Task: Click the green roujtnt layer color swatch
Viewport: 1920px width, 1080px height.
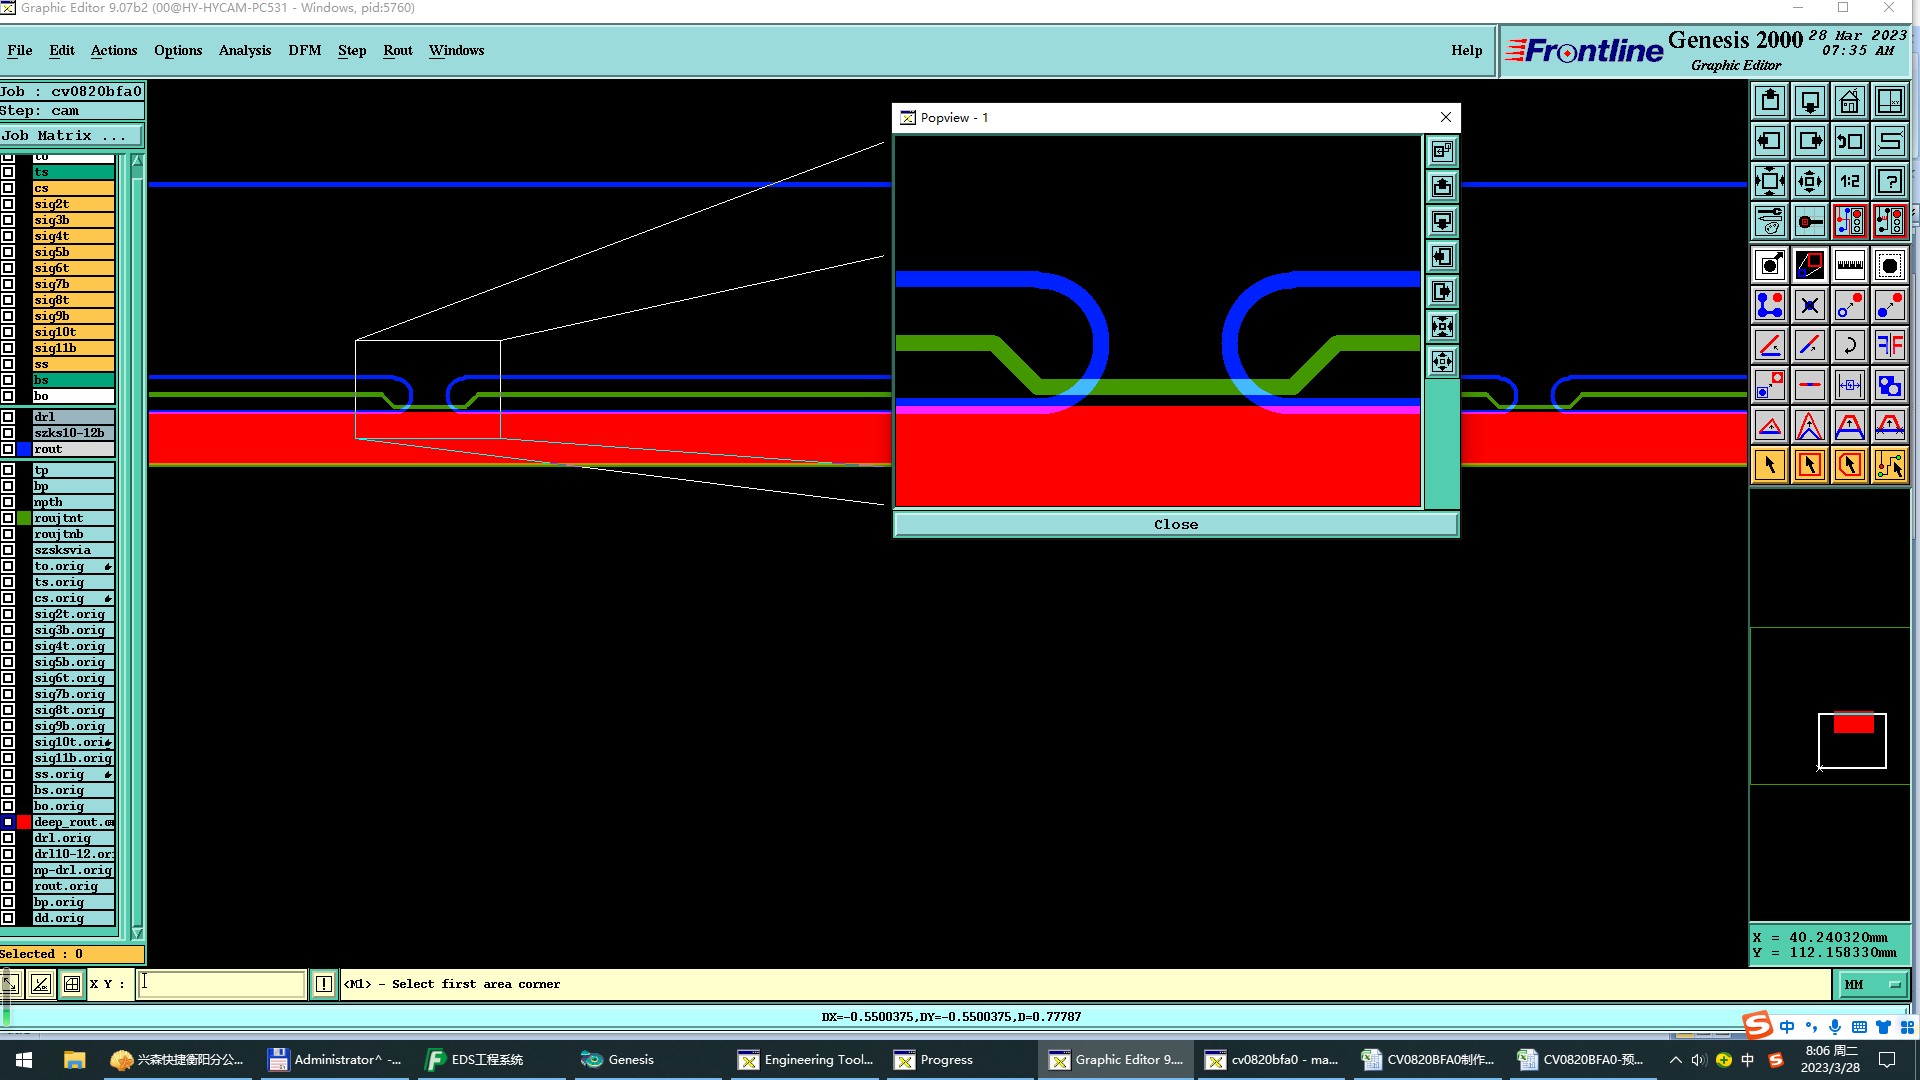Action: [x=24, y=518]
